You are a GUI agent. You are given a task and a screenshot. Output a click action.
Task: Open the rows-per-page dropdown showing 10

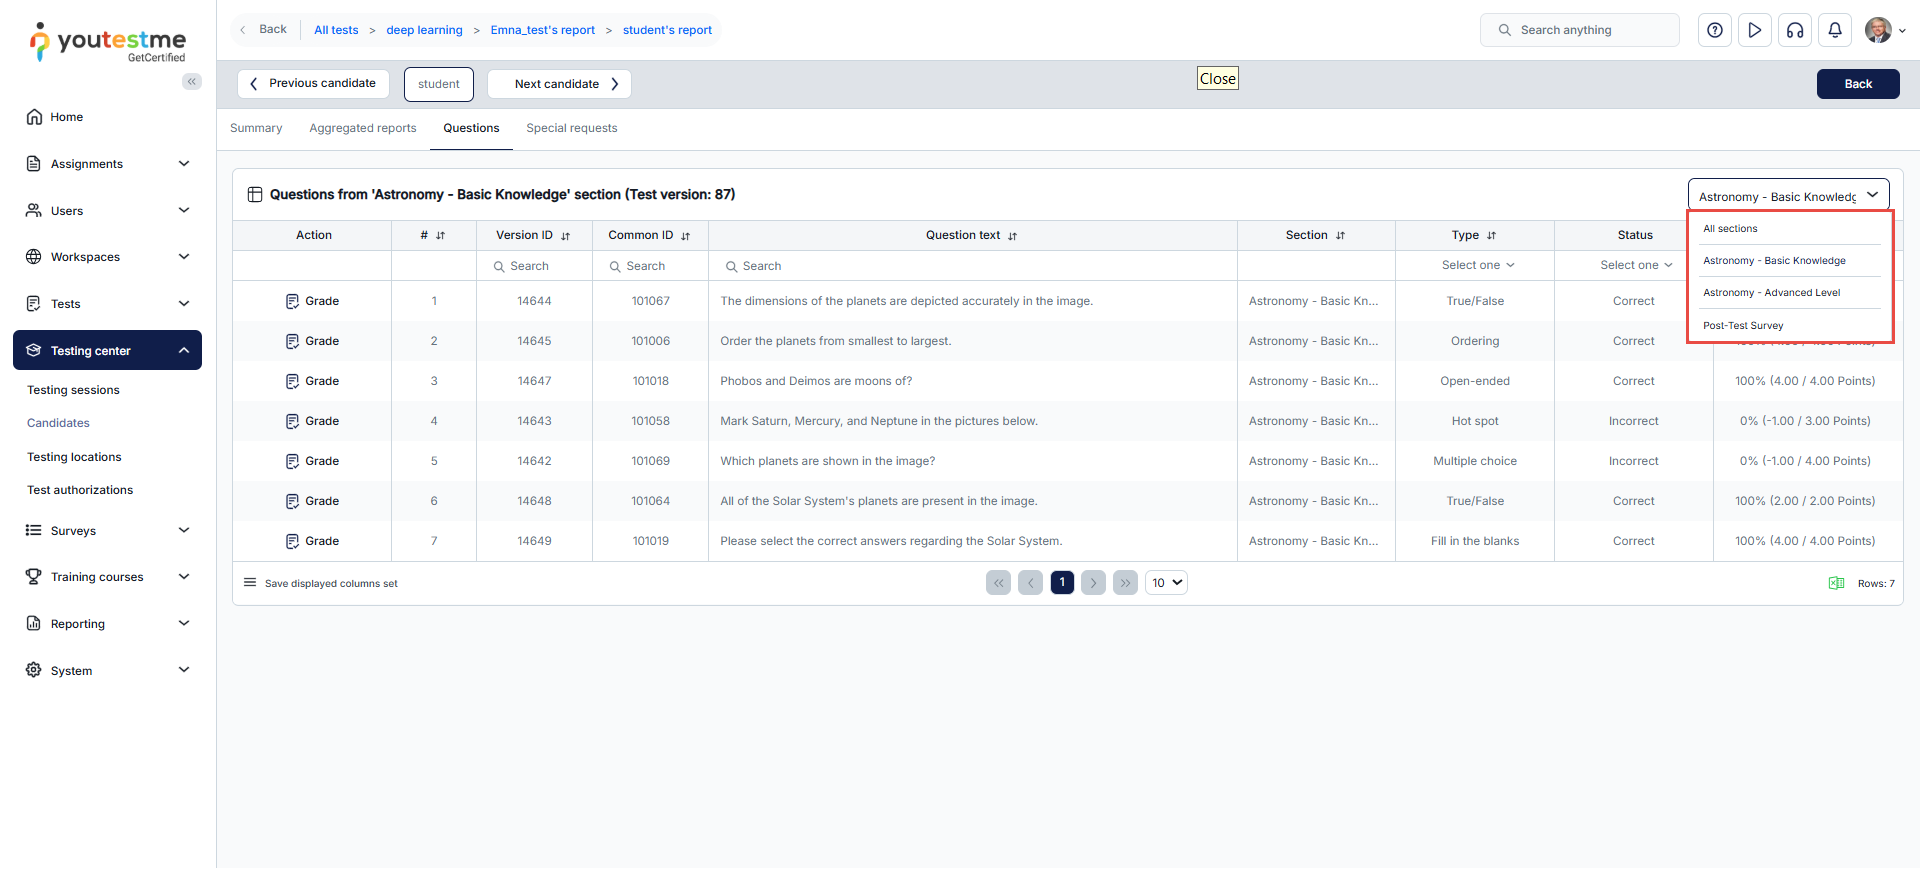pos(1166,583)
